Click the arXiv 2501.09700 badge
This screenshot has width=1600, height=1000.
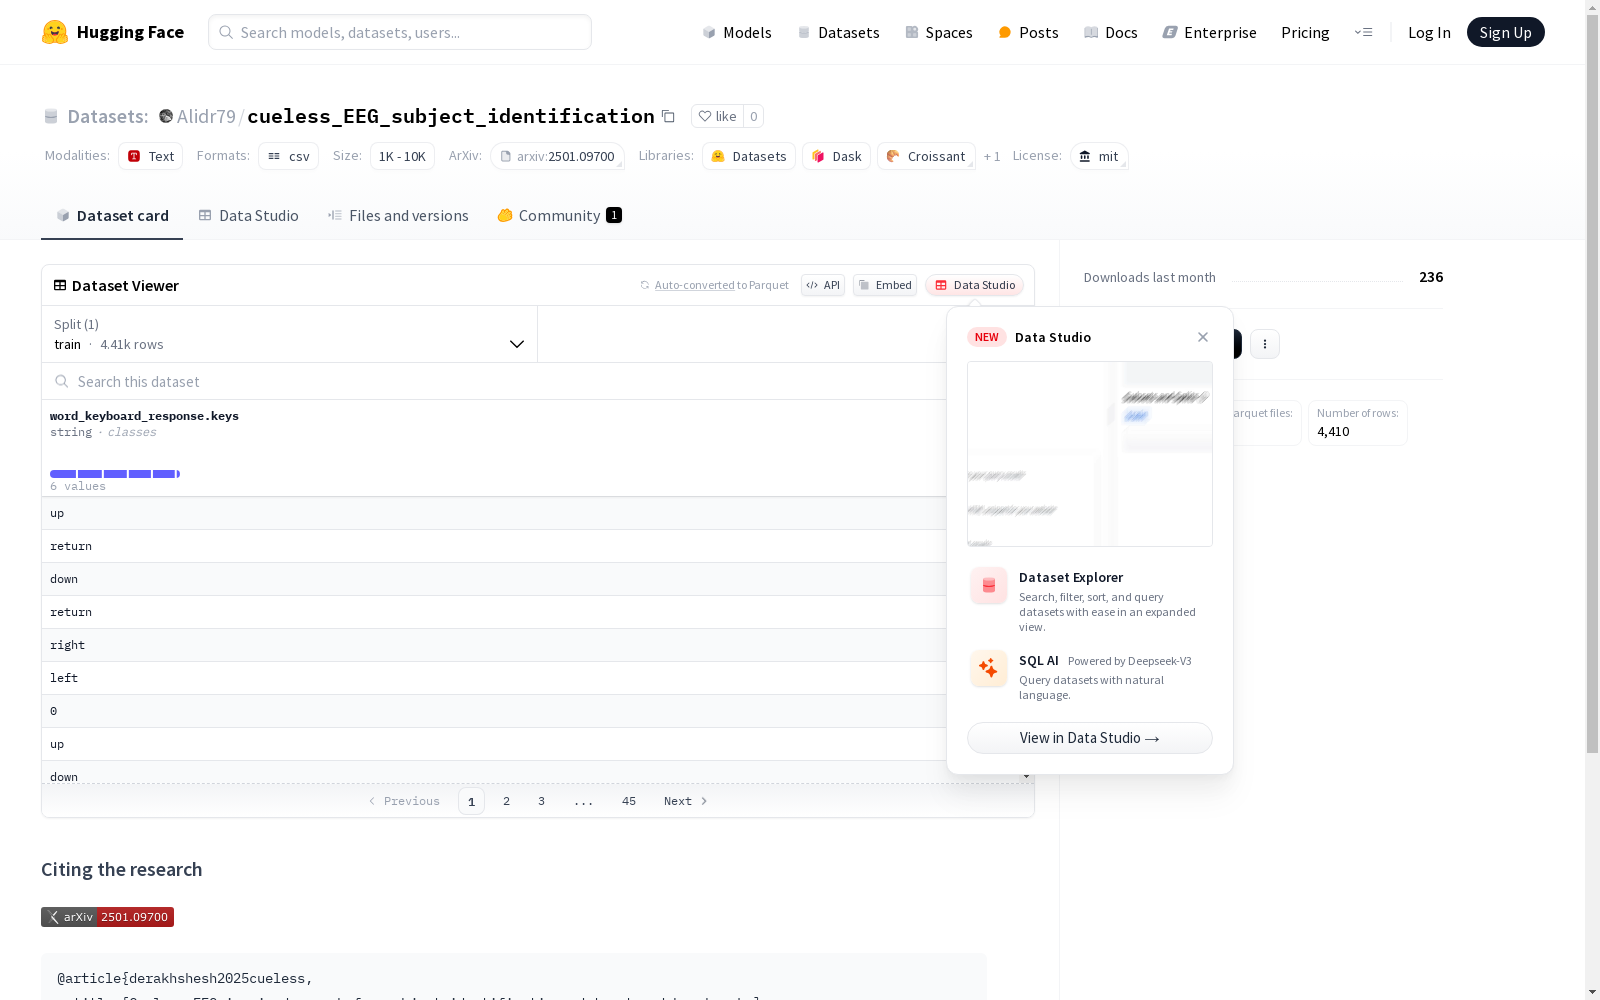point(107,917)
